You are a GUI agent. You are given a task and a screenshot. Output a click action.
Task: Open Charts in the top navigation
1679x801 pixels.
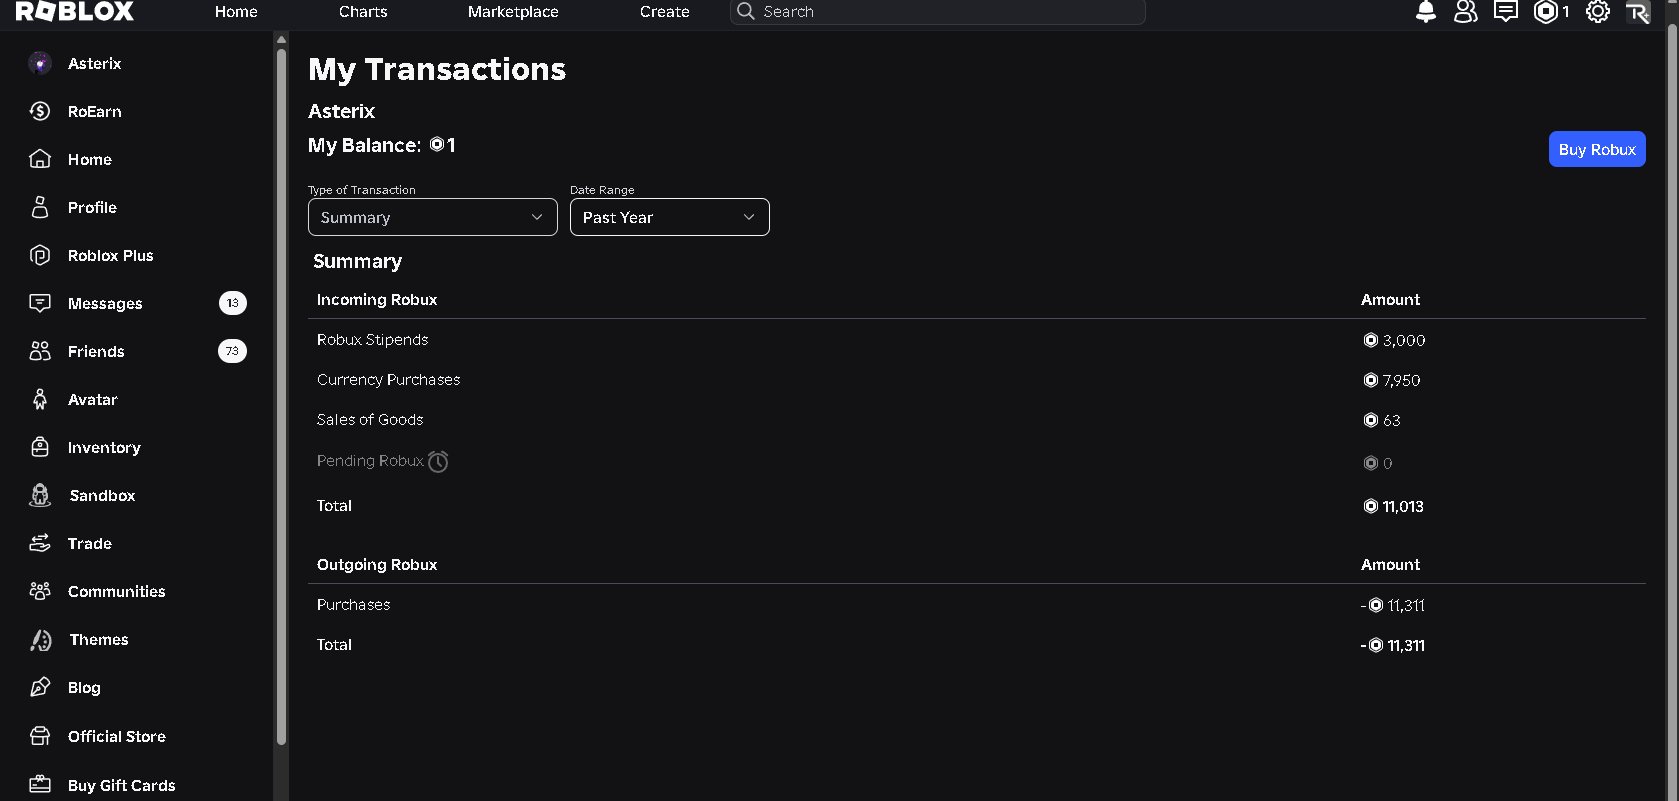pos(363,11)
